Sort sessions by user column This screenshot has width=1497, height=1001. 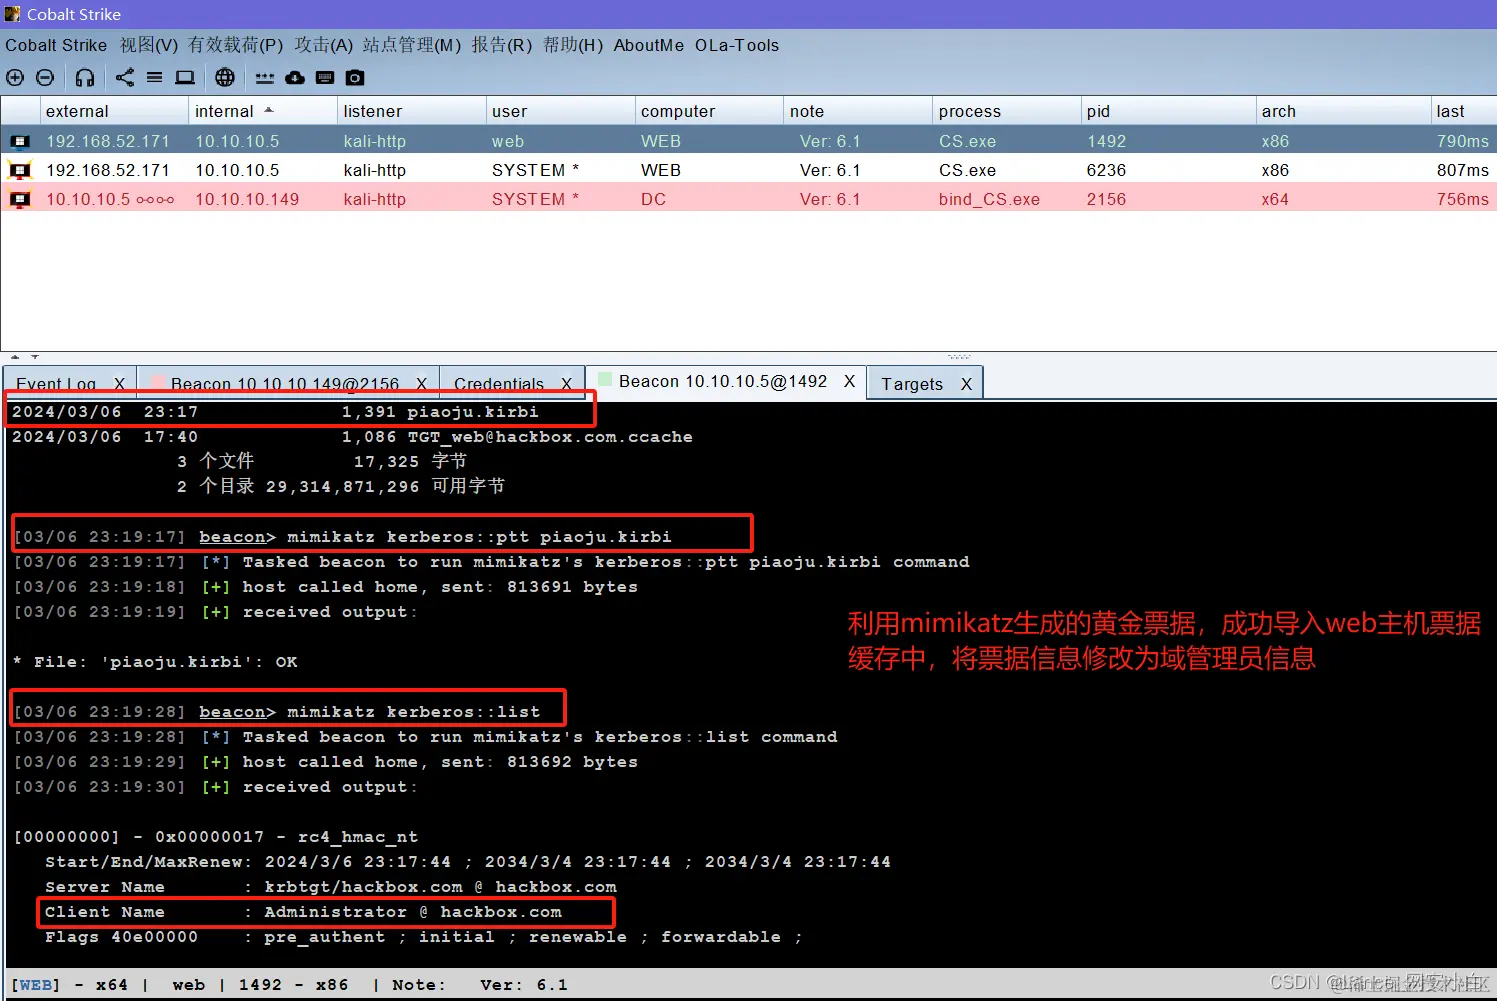560,111
